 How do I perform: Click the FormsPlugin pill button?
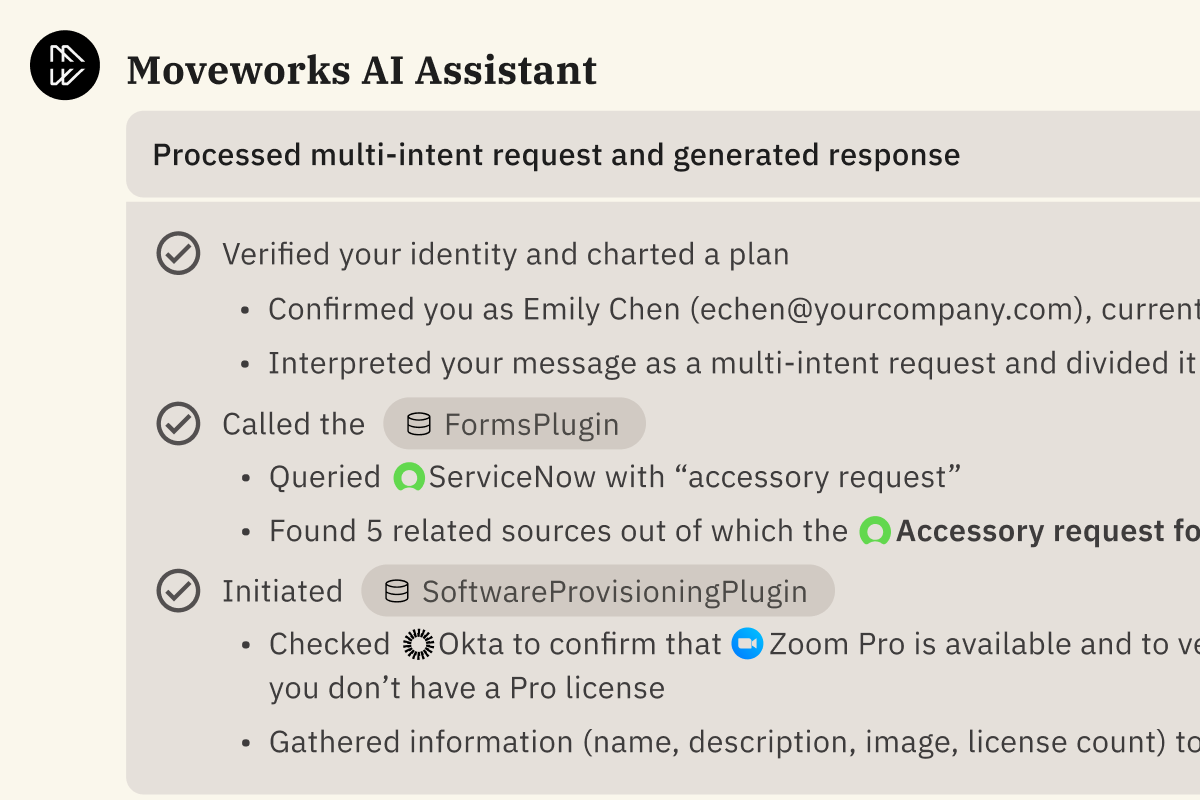(x=514, y=423)
